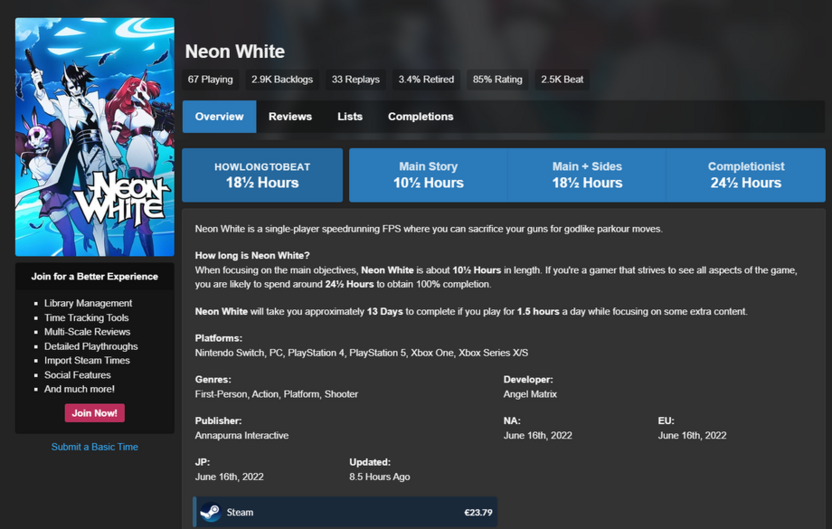Select the Completions tab
The image size is (832, 529).
pyautogui.click(x=420, y=117)
